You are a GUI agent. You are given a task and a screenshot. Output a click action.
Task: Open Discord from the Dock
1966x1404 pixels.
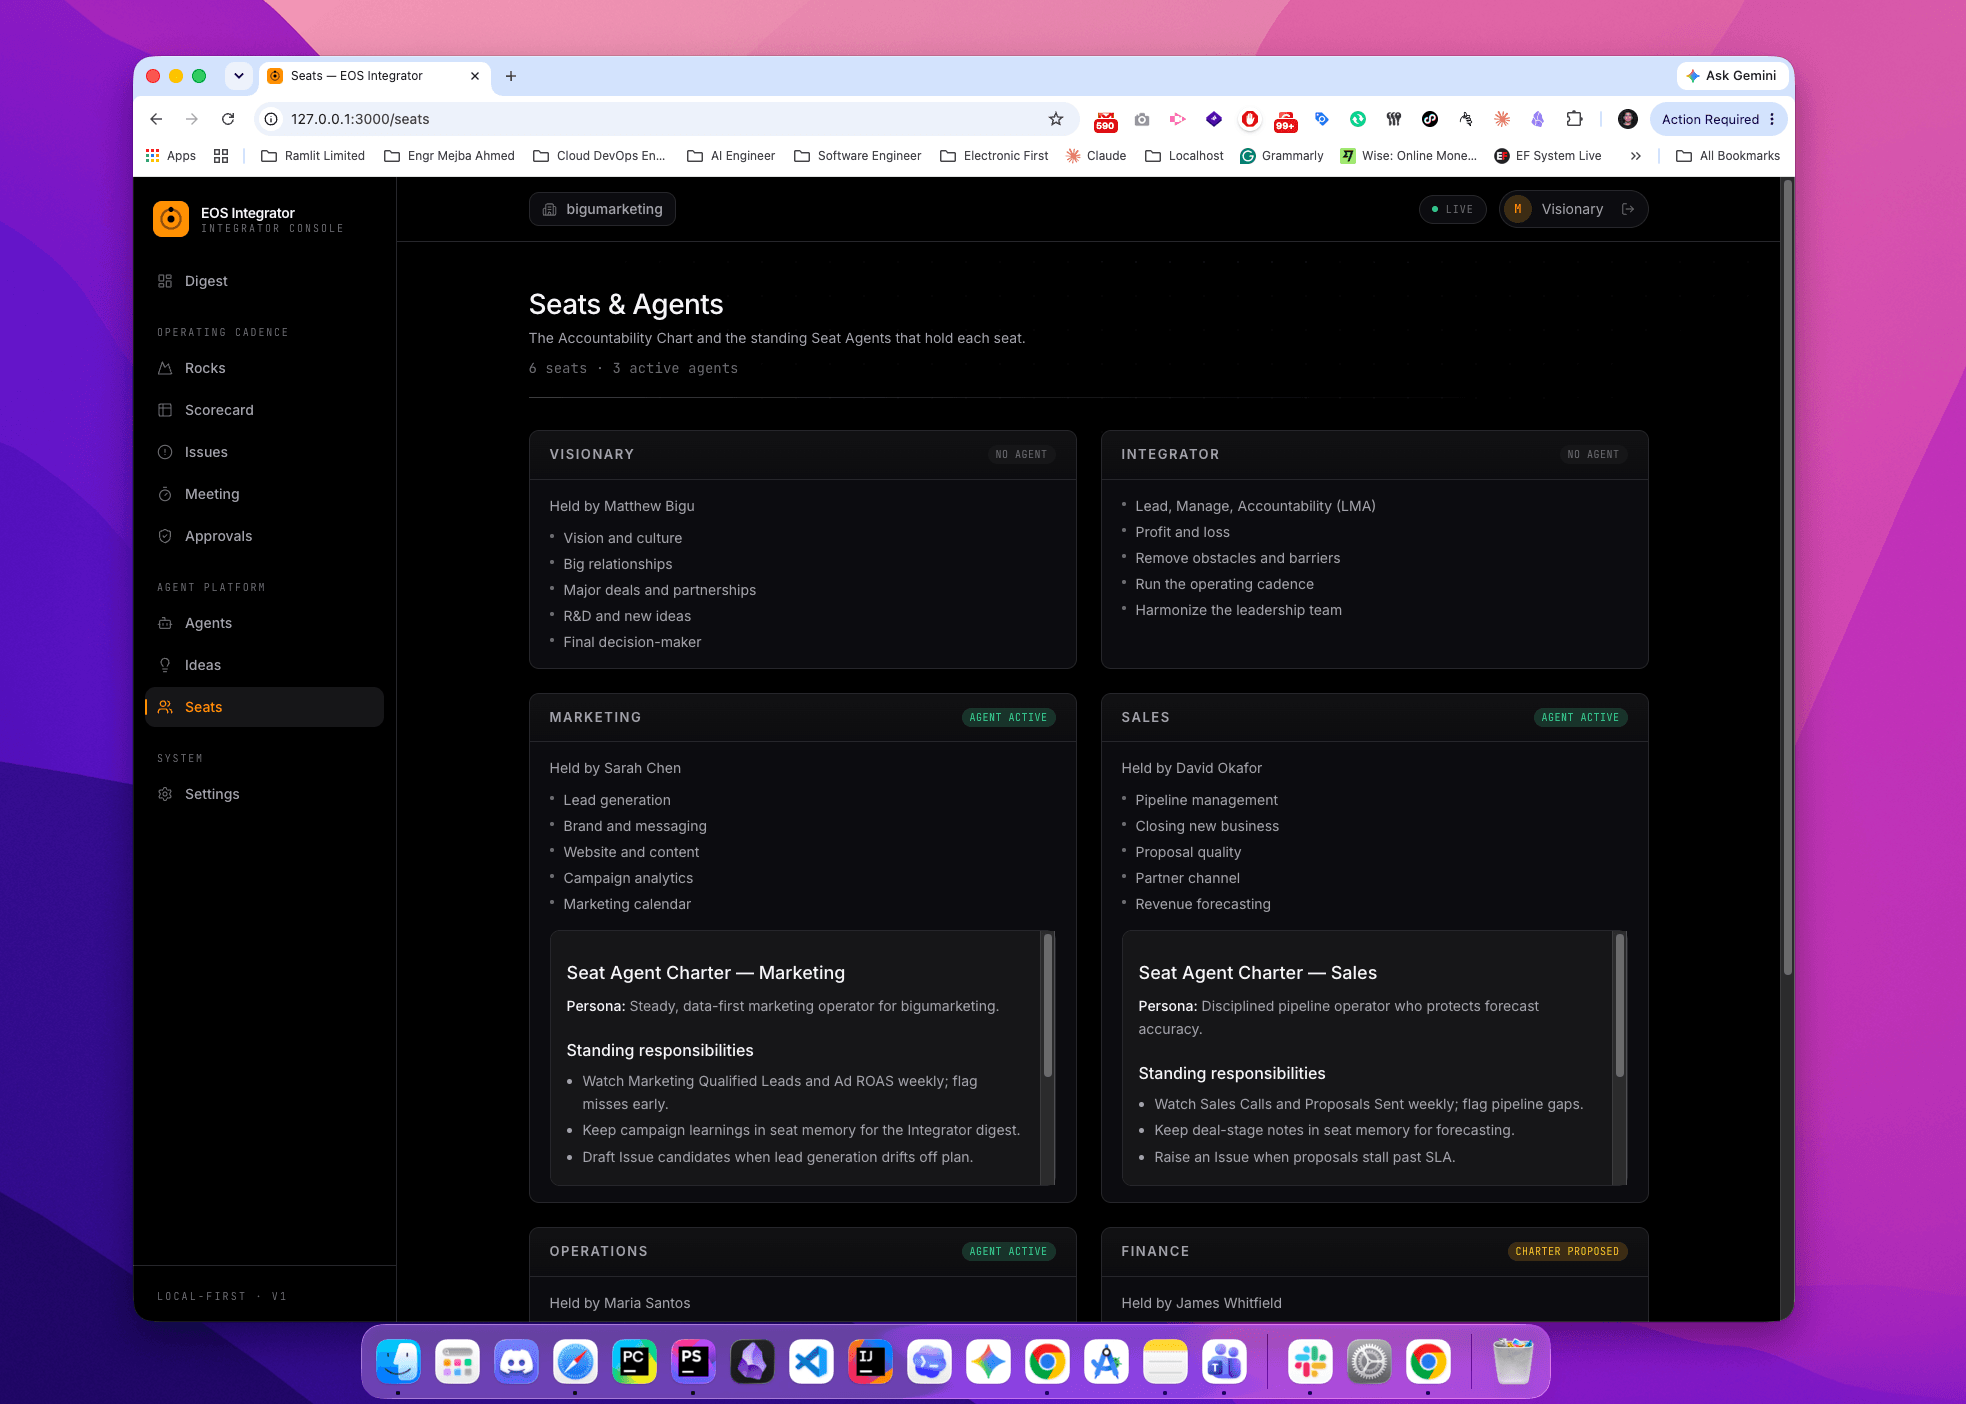click(516, 1362)
